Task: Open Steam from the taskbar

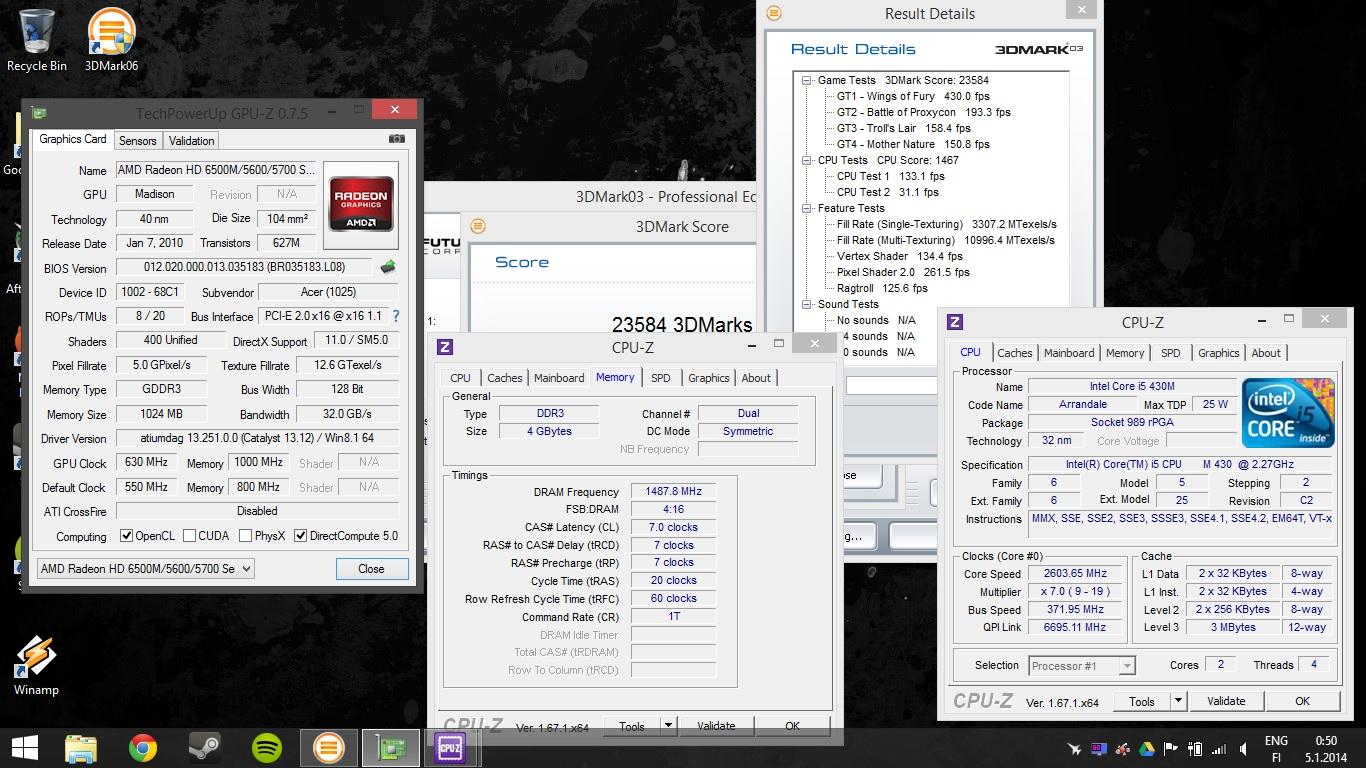Action: (204, 747)
